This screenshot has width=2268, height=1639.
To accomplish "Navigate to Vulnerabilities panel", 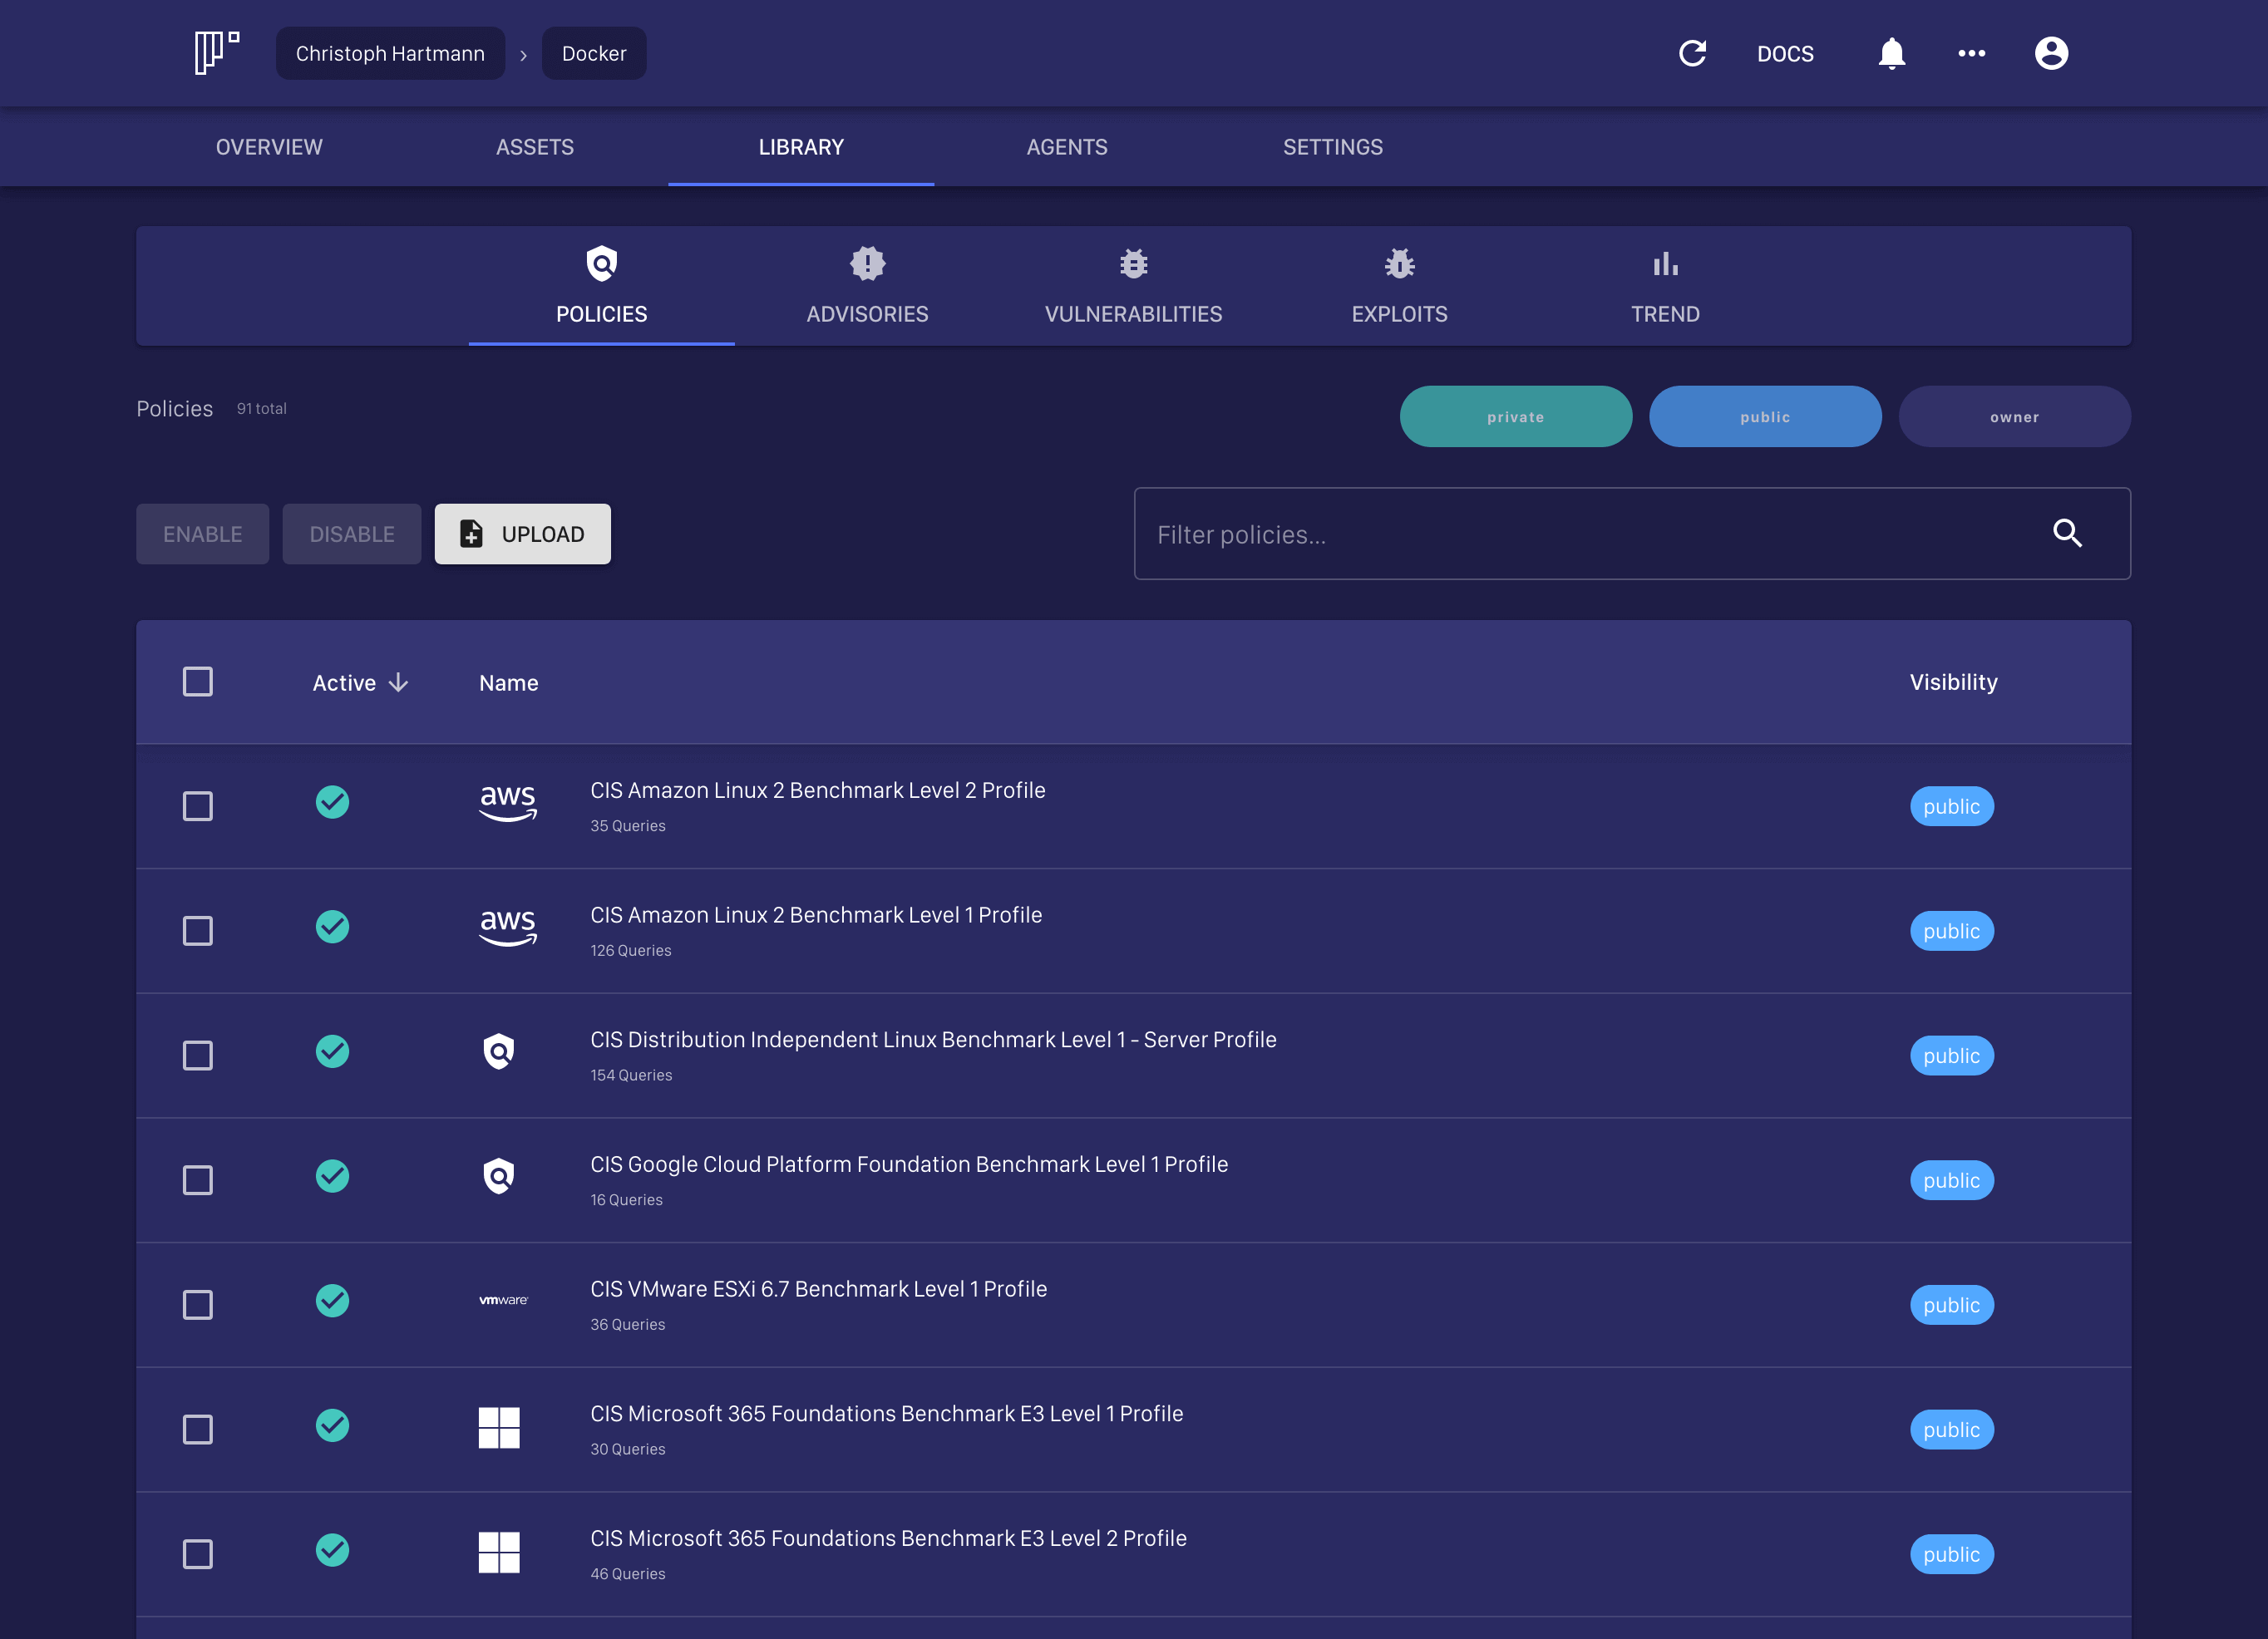I will point(1134,285).
